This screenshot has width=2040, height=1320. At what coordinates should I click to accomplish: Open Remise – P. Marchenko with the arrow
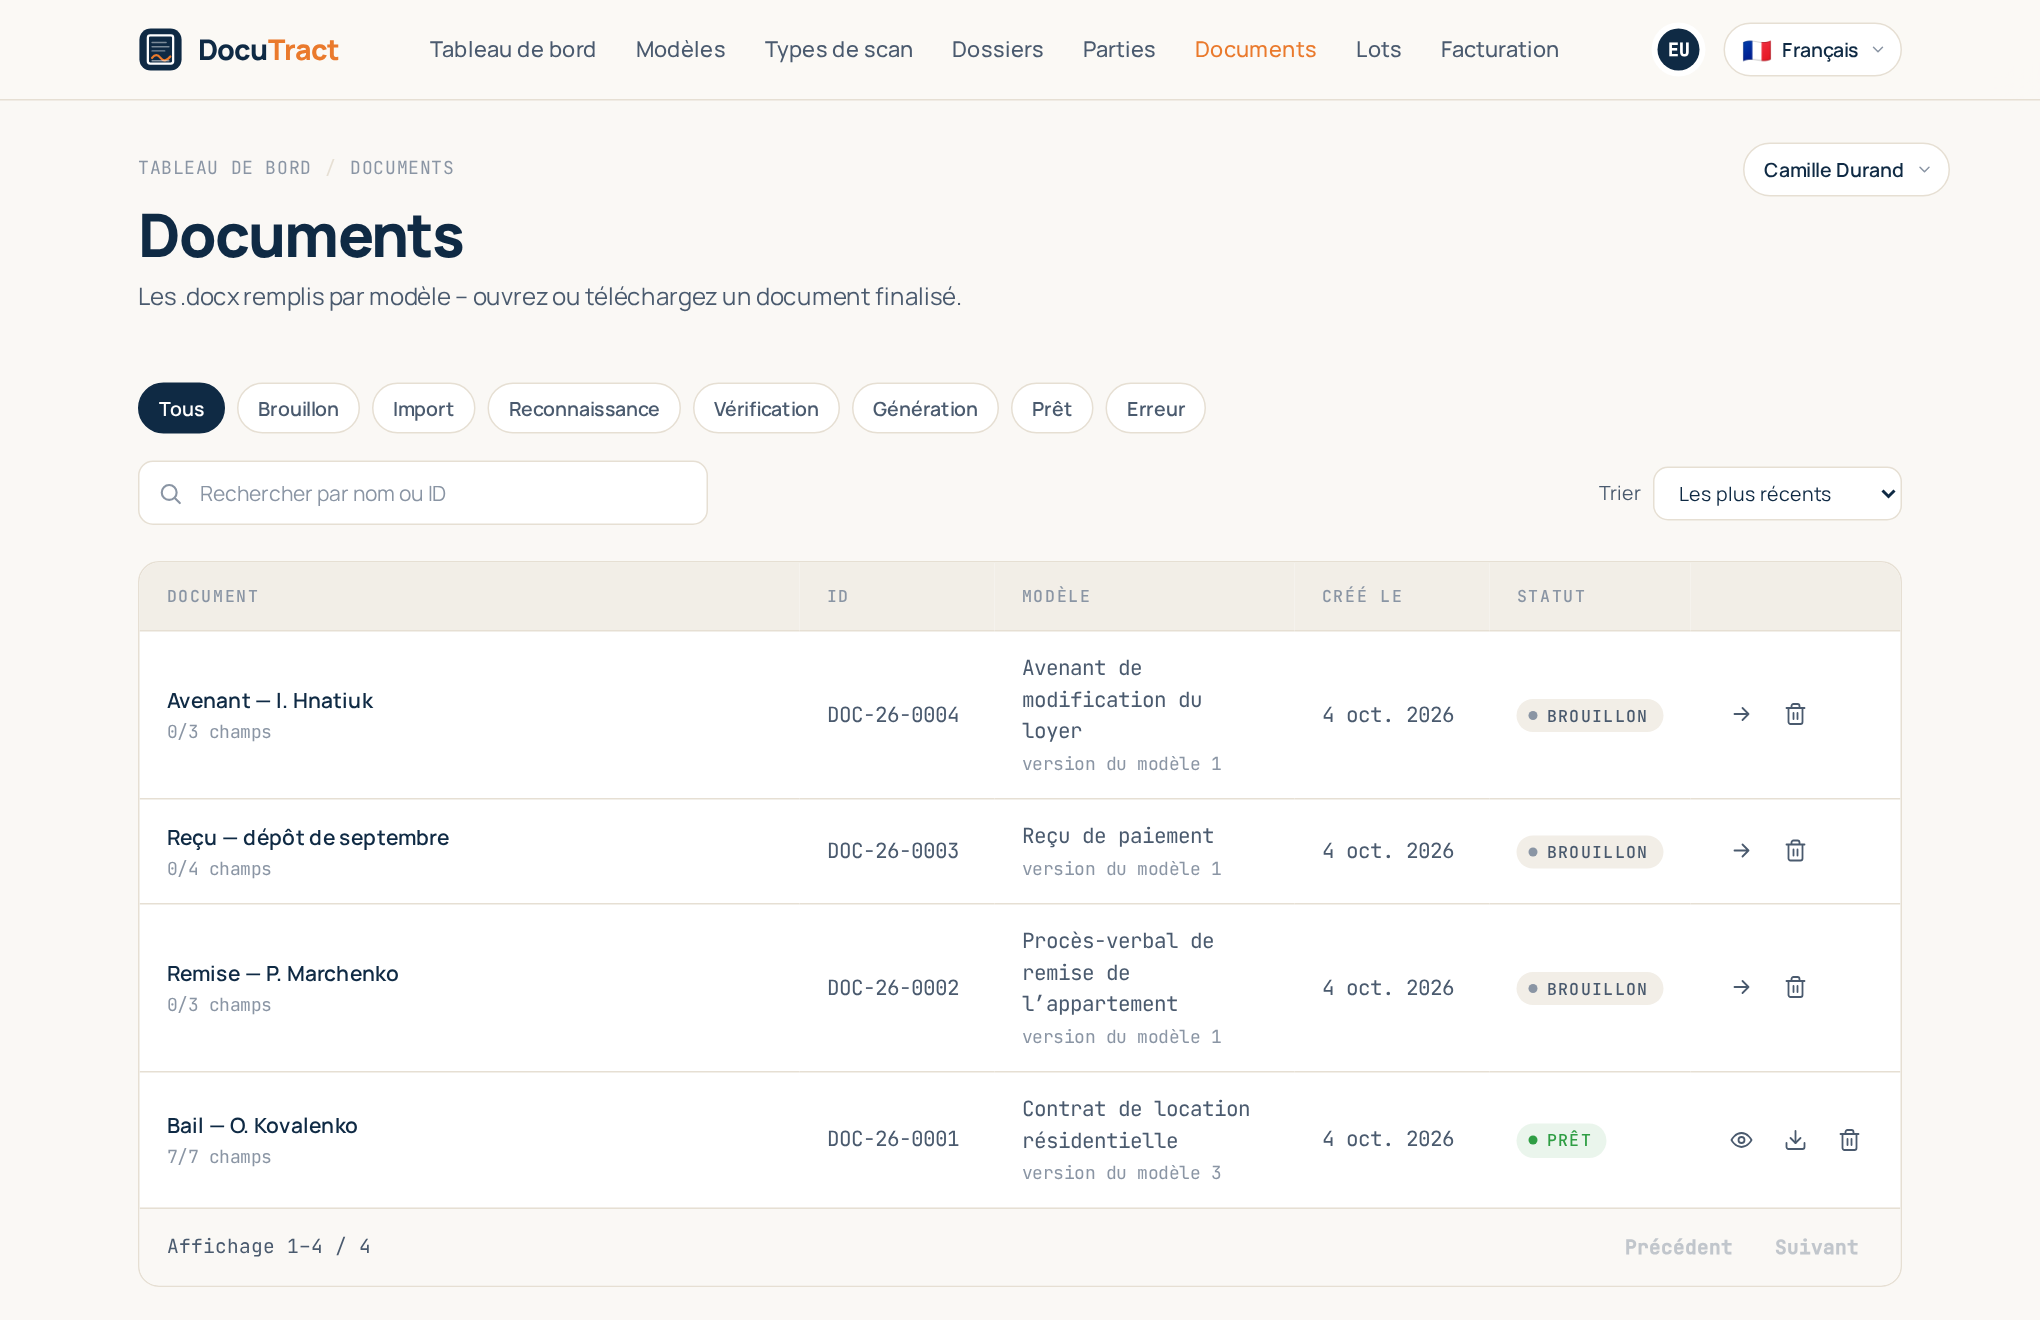[x=1741, y=988]
